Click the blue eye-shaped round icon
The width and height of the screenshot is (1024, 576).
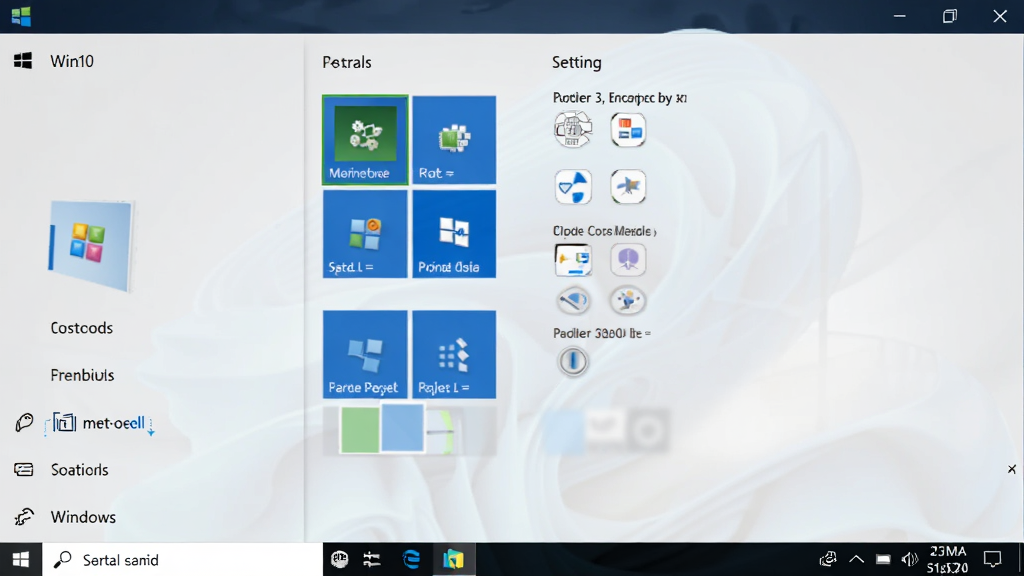coord(573,300)
